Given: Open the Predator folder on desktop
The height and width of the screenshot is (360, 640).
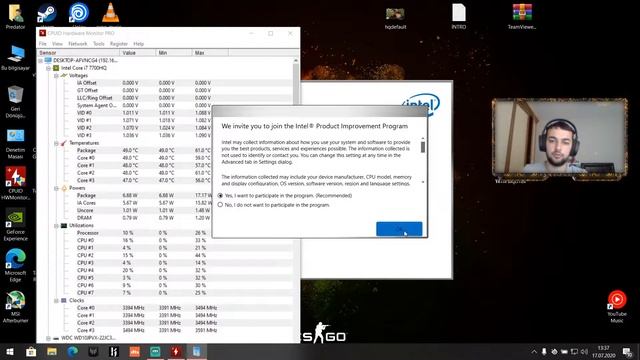Looking at the screenshot, I should [16, 16].
